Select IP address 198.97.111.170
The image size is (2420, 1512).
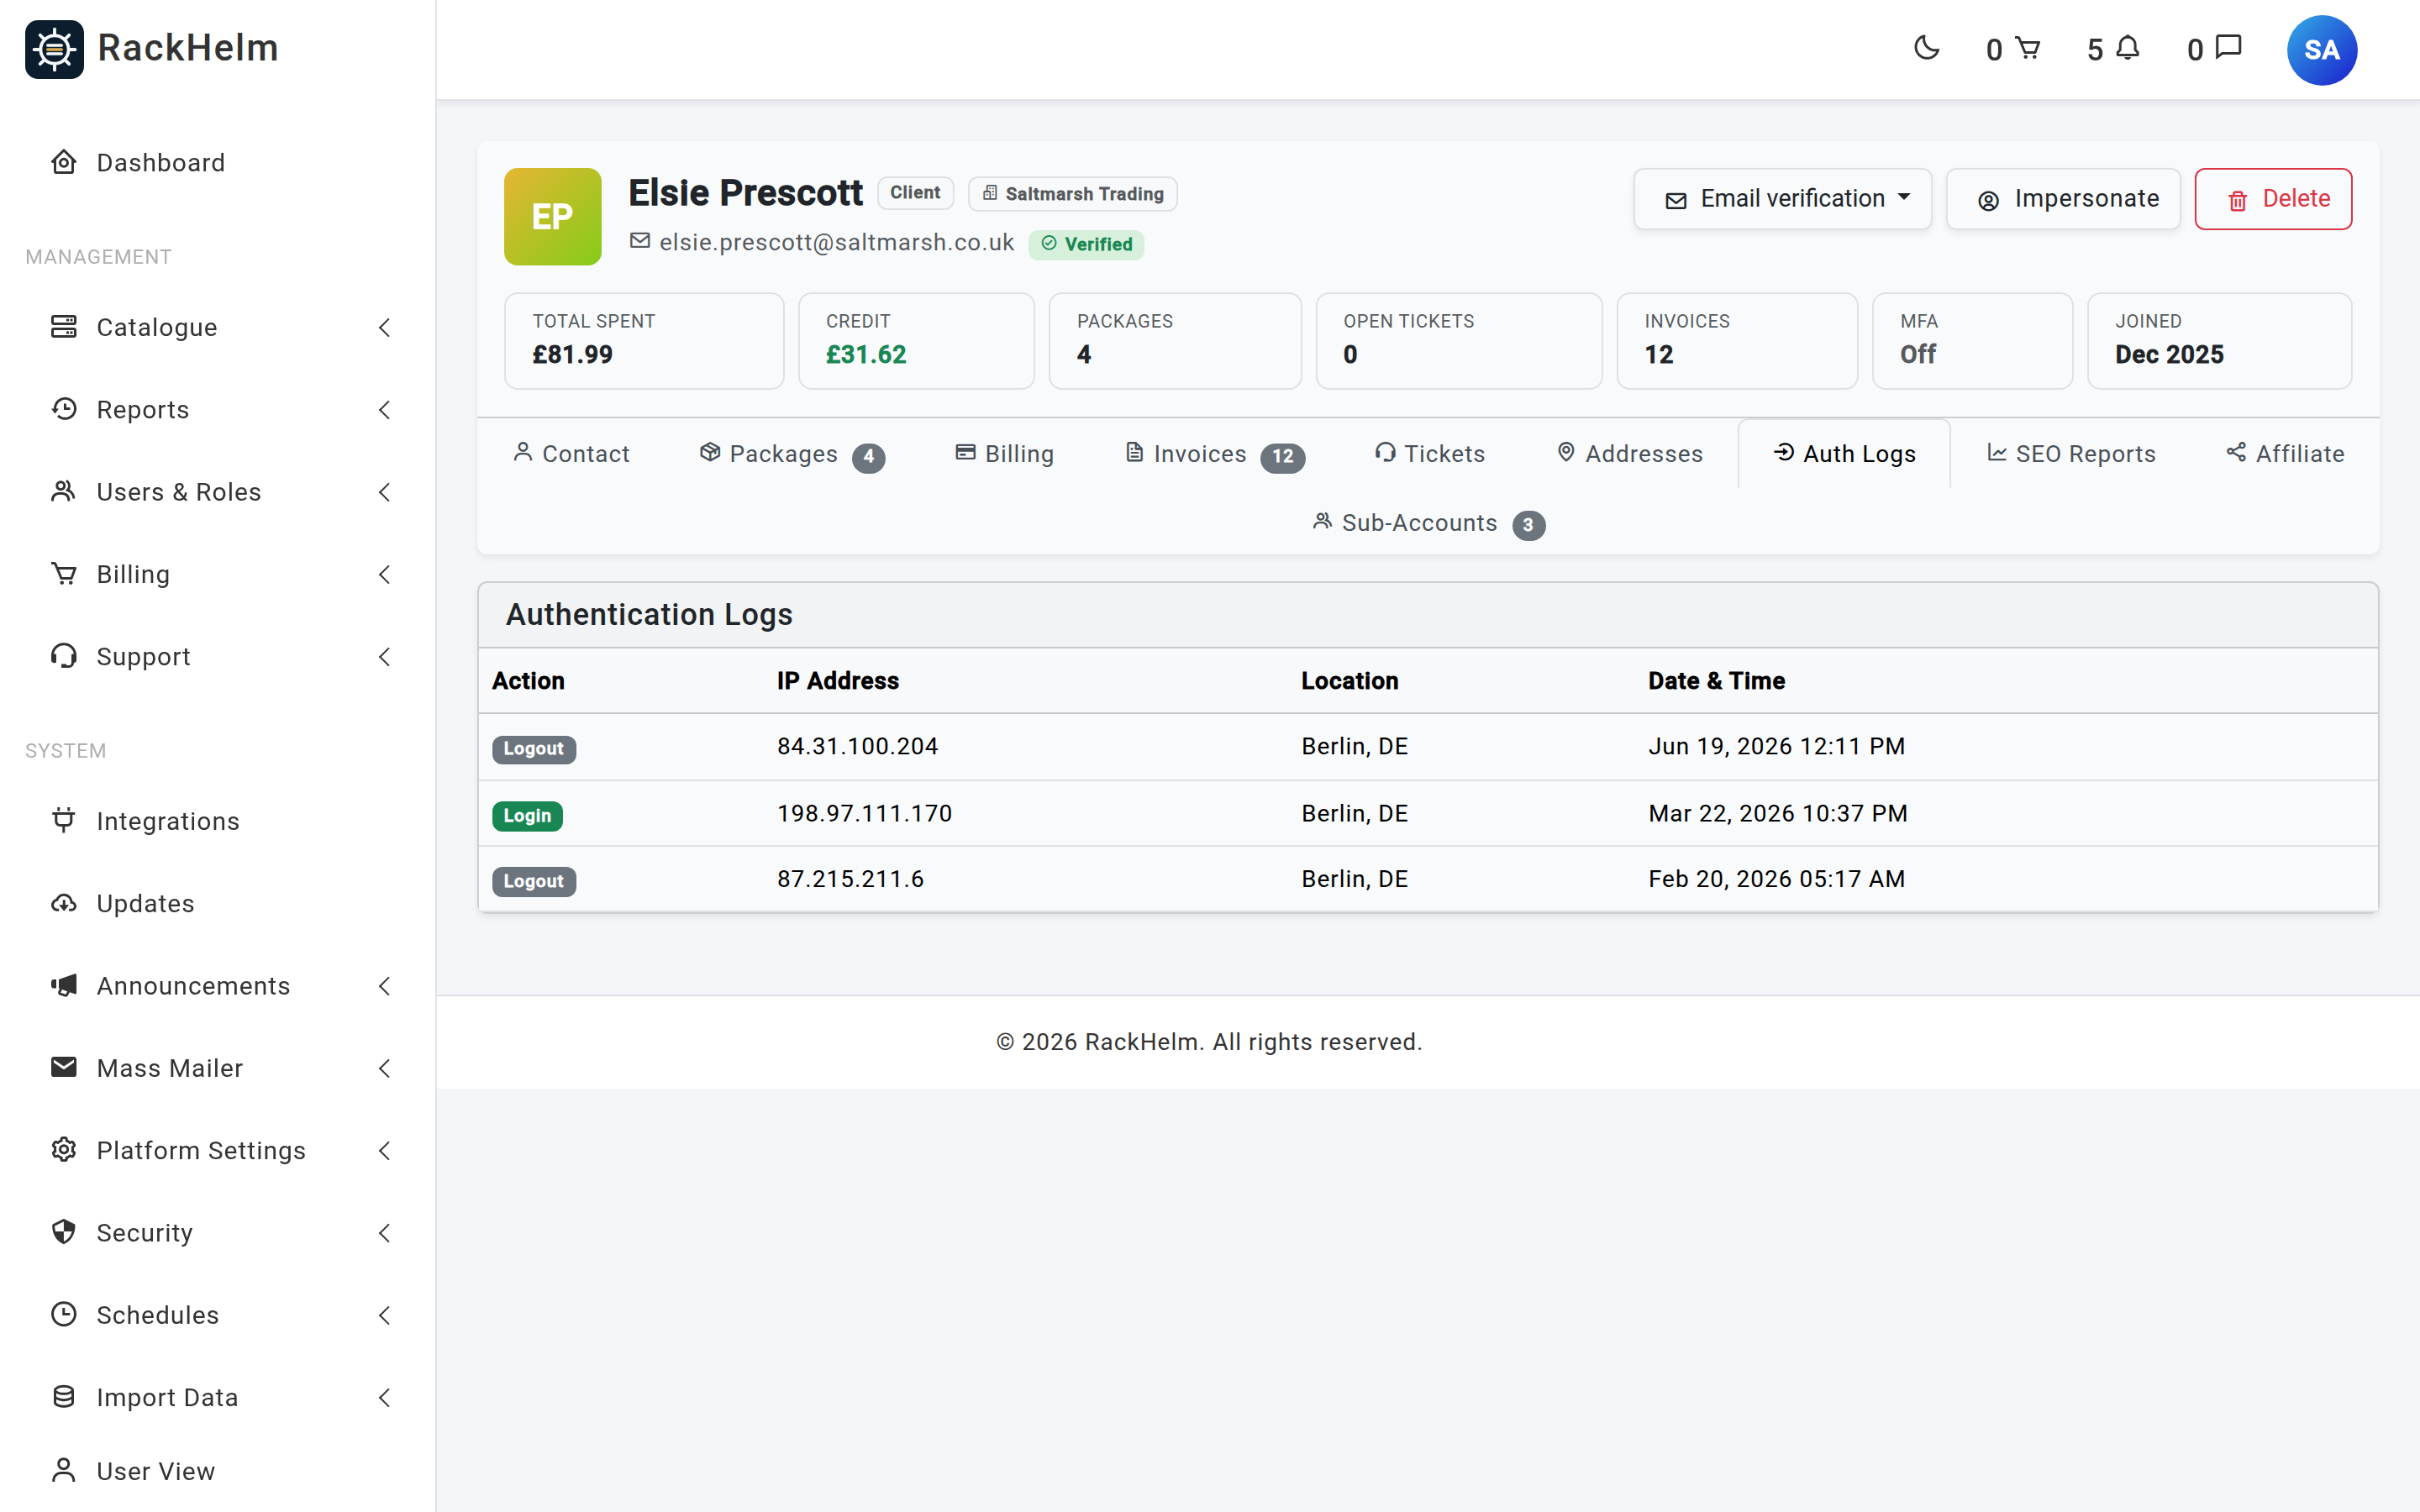864,813
